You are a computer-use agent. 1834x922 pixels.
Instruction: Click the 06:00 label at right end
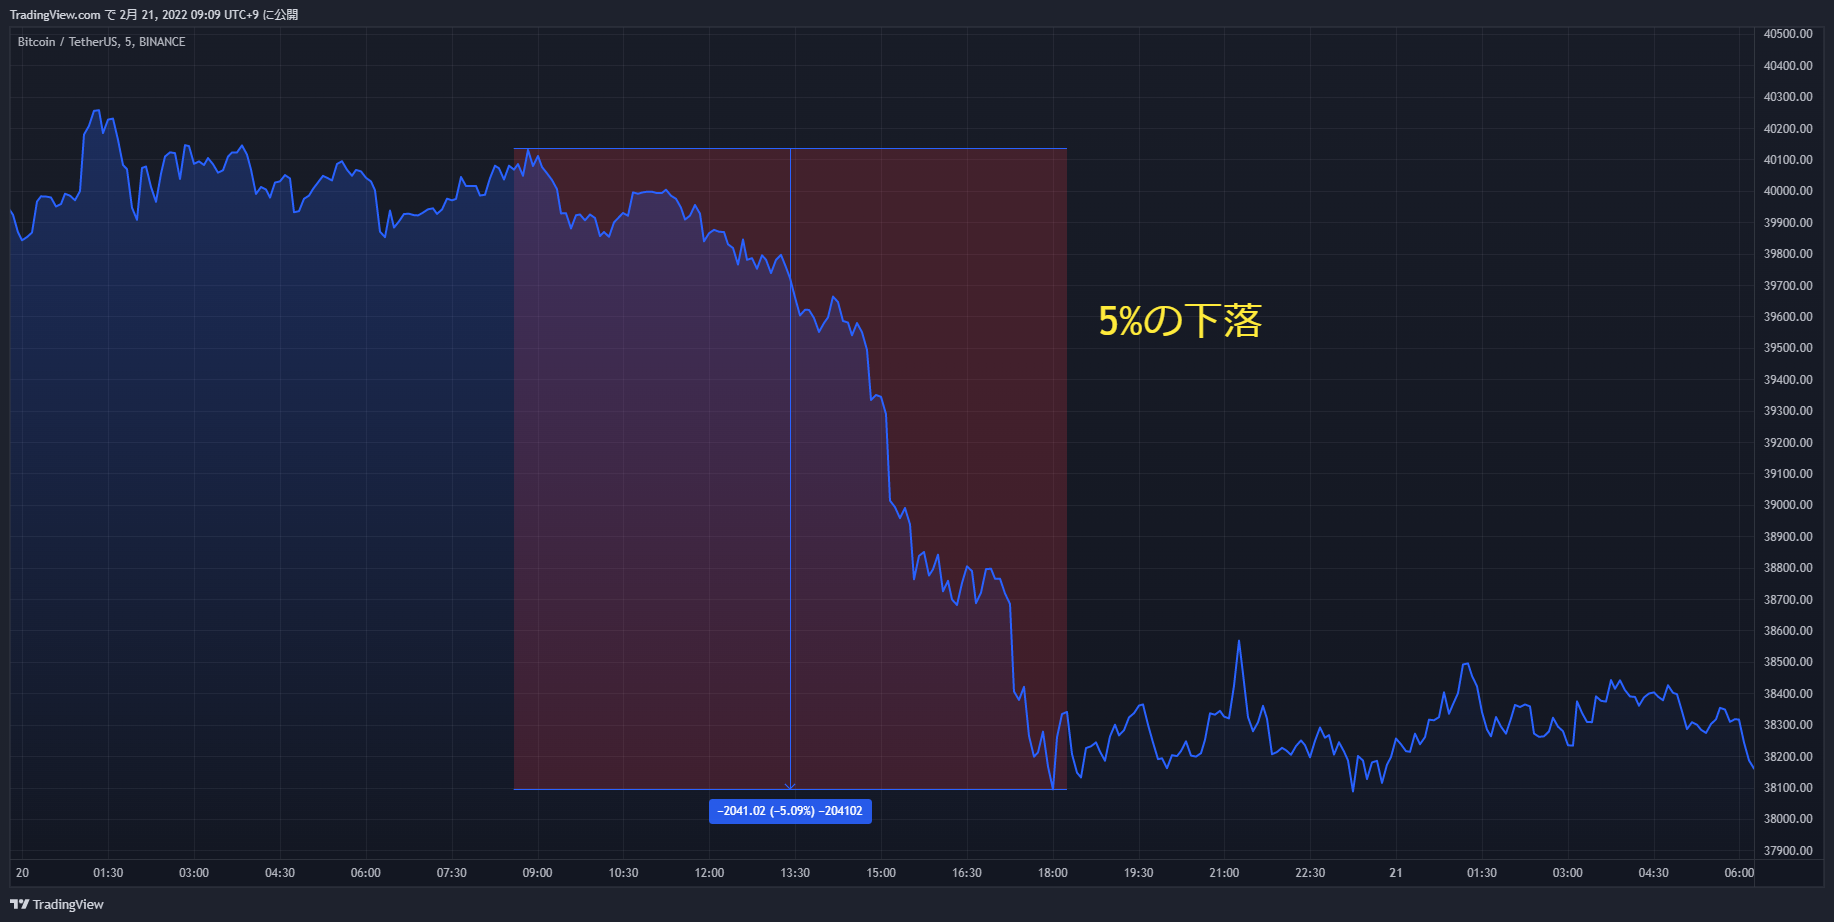pyautogui.click(x=1739, y=873)
